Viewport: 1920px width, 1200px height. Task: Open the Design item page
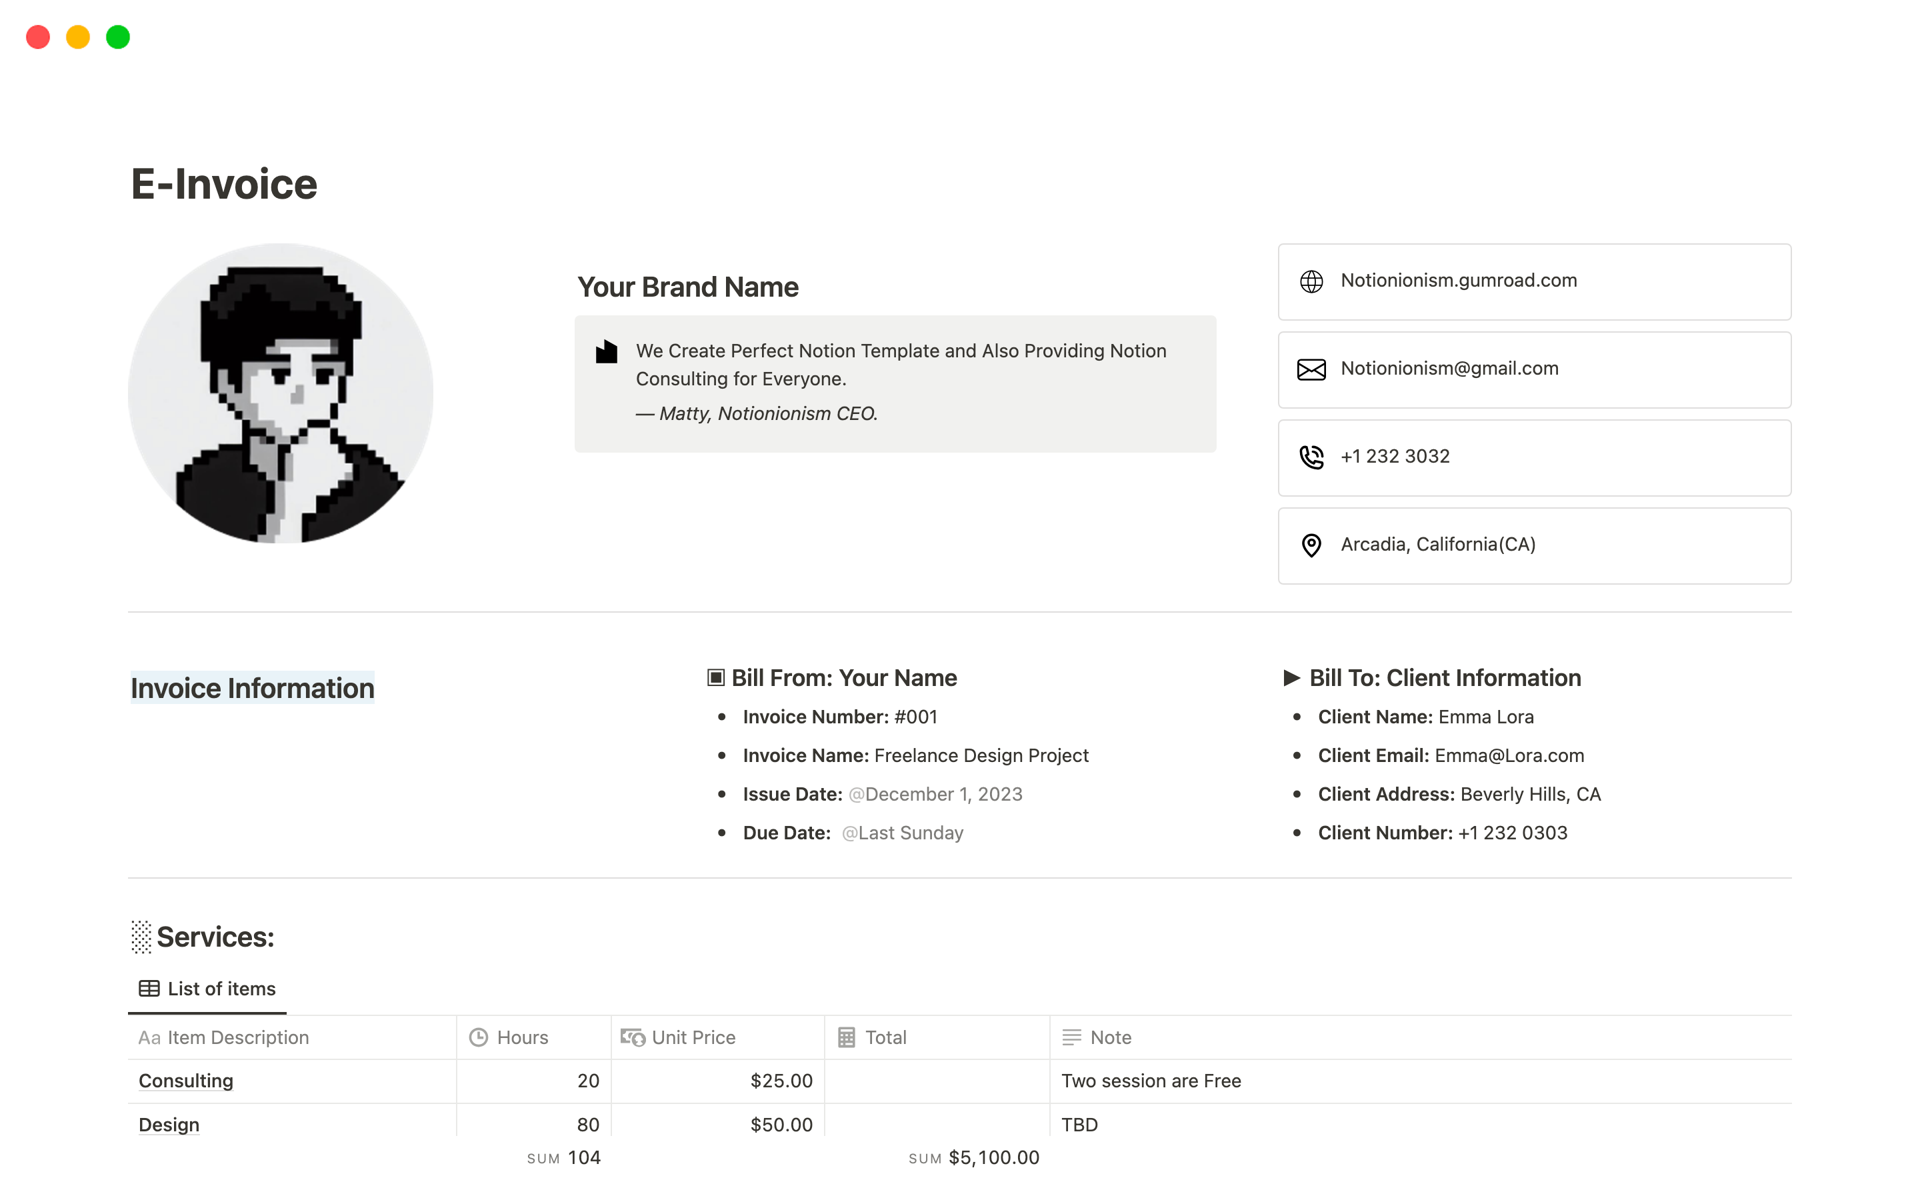[169, 1125]
